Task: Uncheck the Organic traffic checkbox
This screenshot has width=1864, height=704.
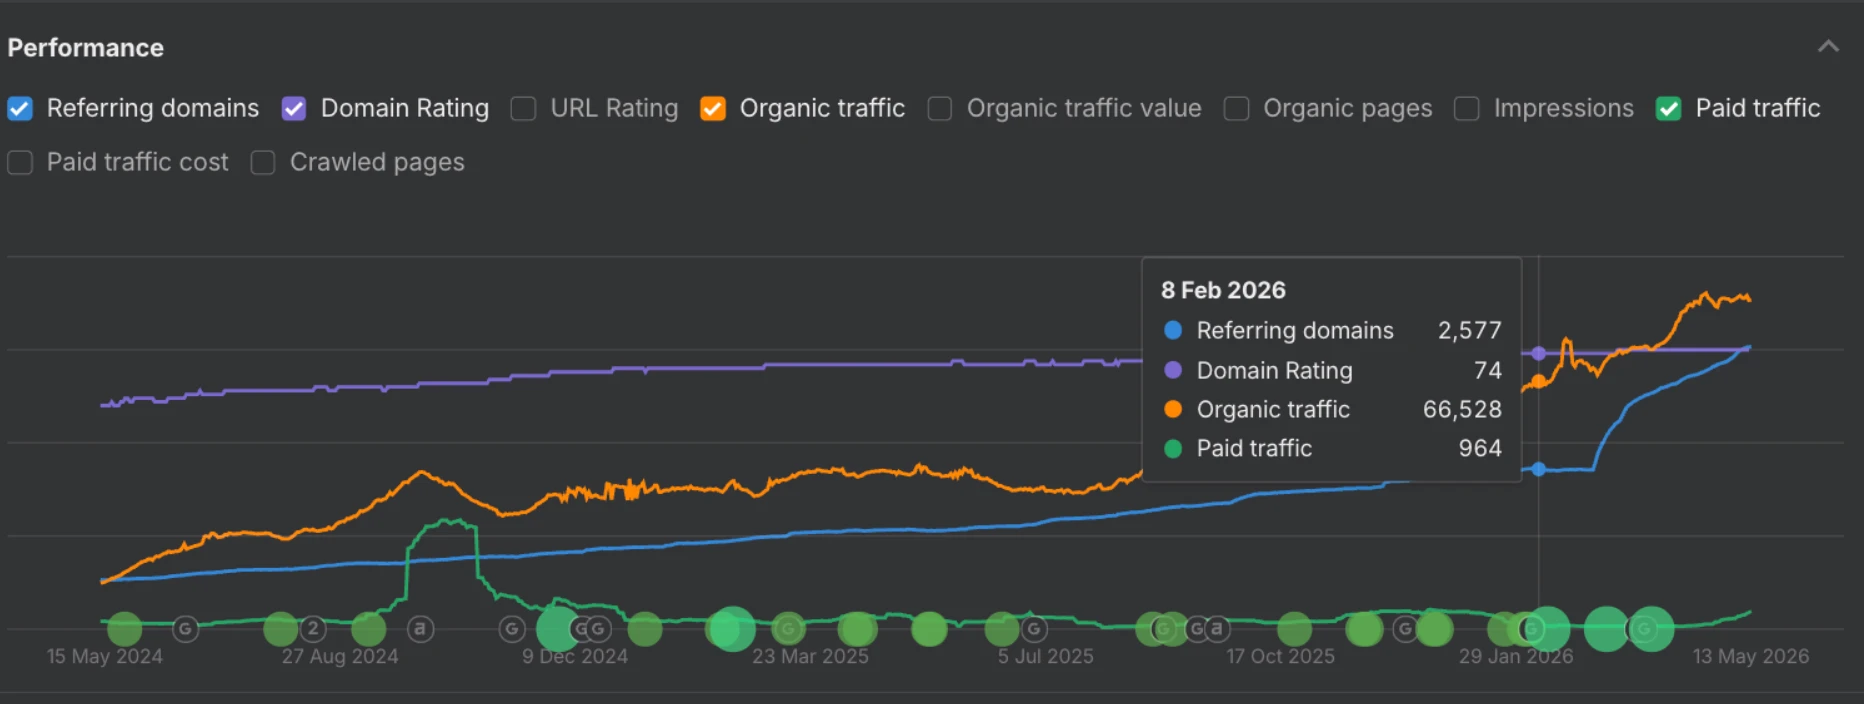Action: tap(713, 109)
